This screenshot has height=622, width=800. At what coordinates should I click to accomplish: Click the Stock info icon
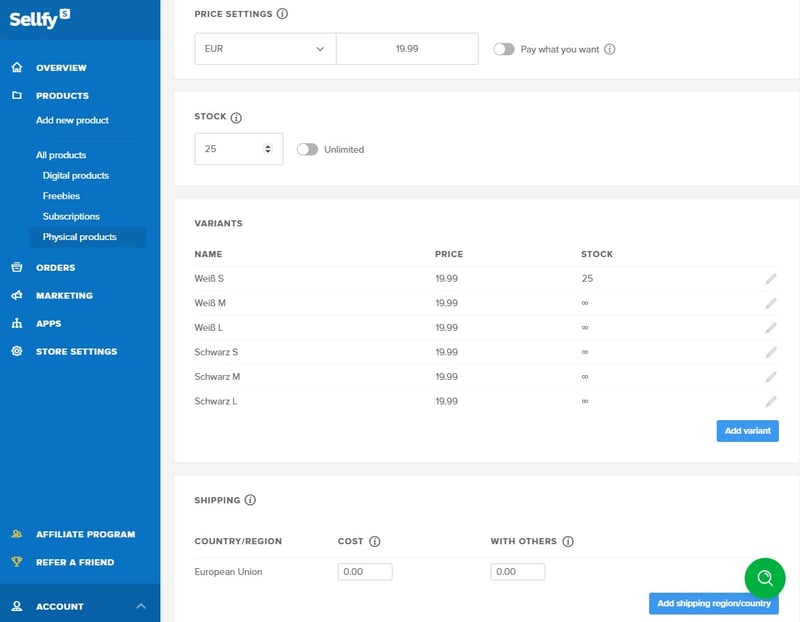(x=236, y=117)
